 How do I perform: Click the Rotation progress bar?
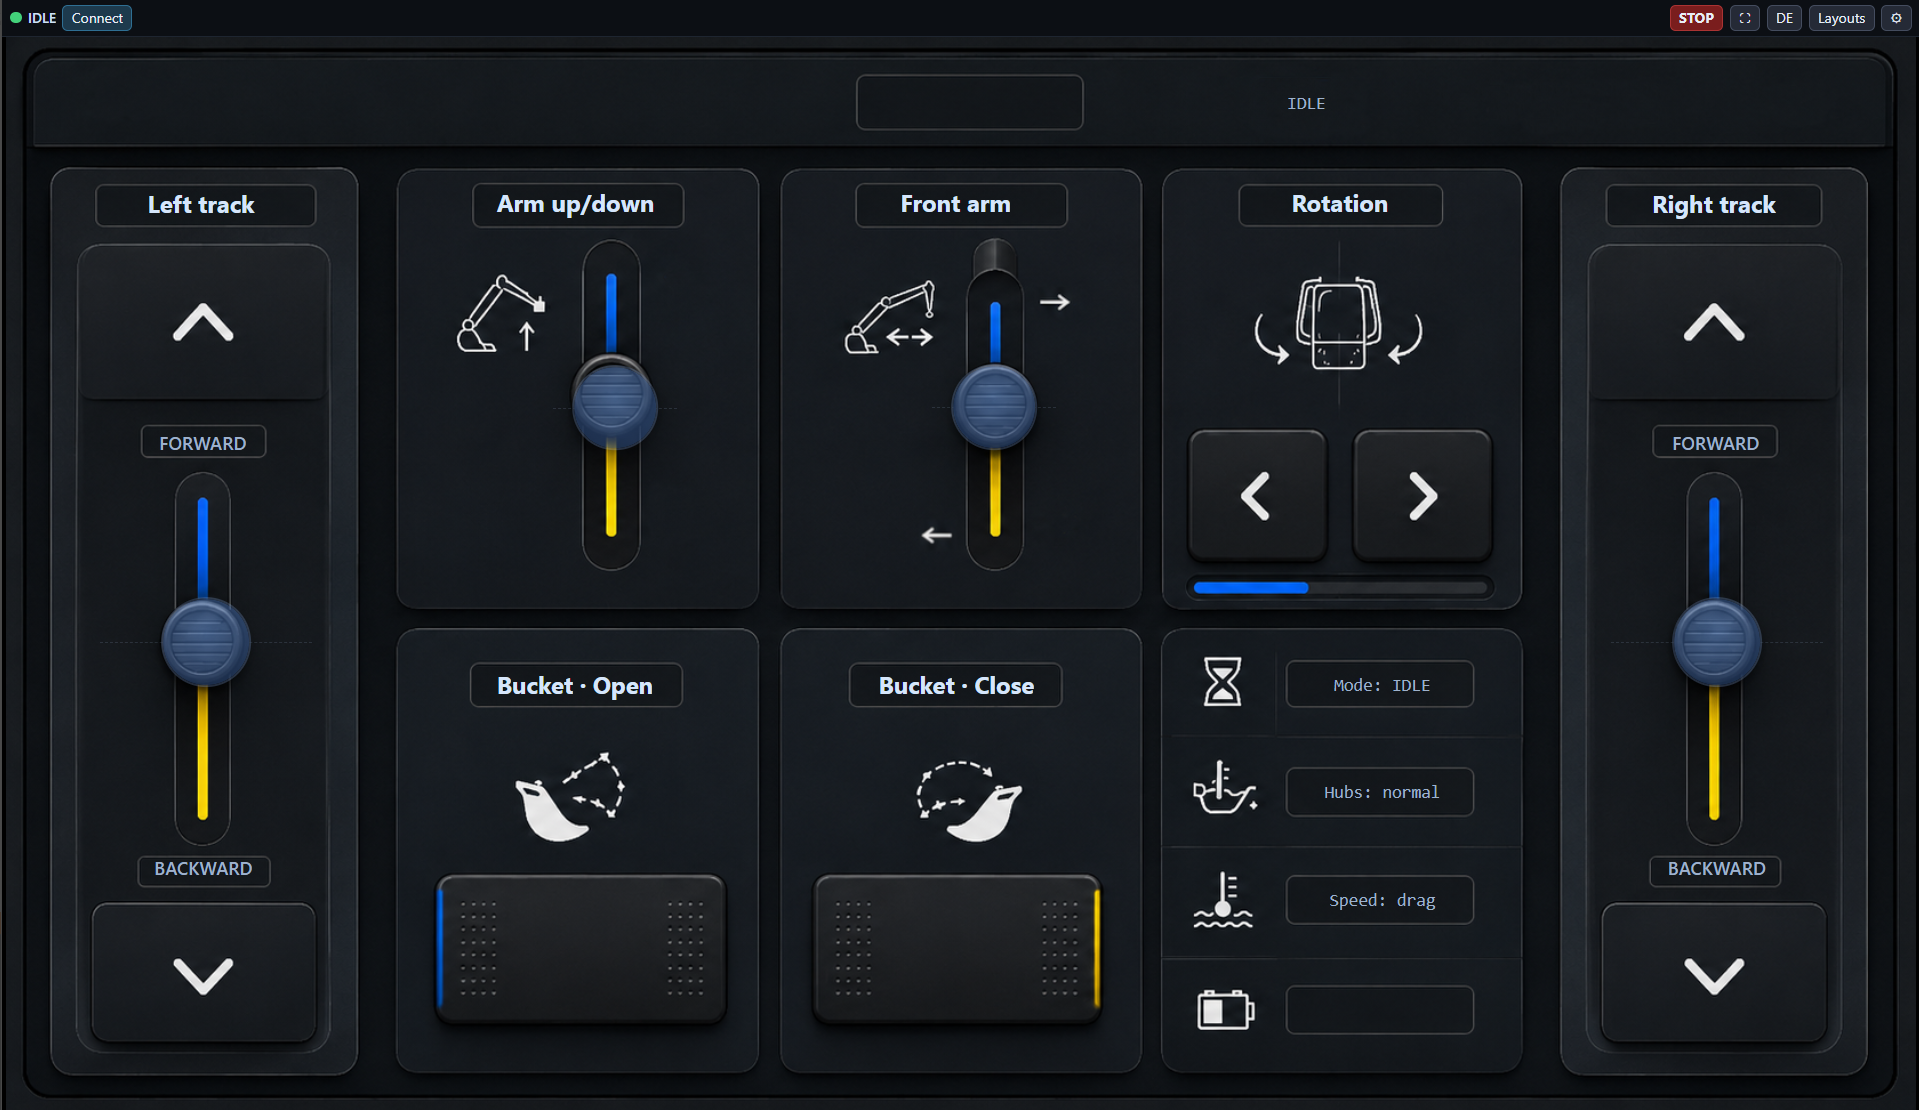tap(1339, 588)
